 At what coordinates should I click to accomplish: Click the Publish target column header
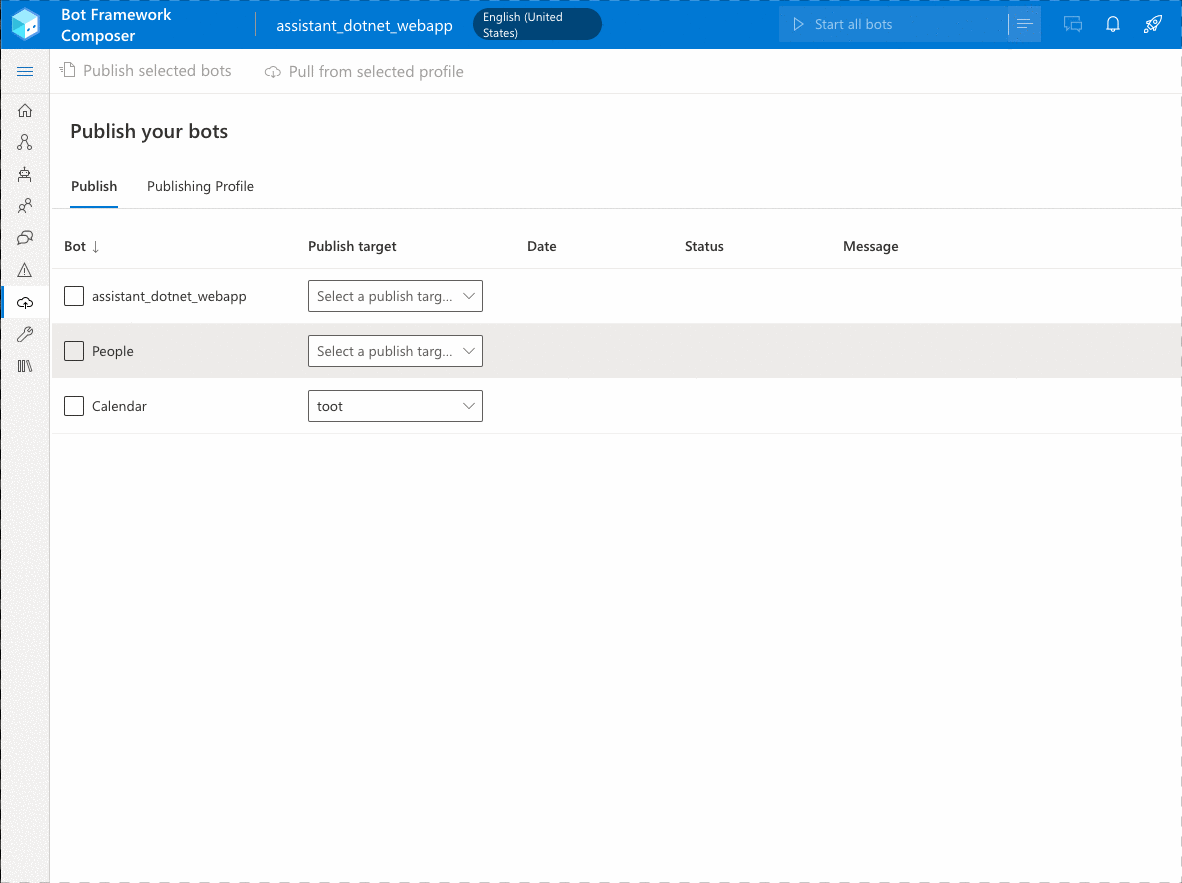(x=352, y=247)
